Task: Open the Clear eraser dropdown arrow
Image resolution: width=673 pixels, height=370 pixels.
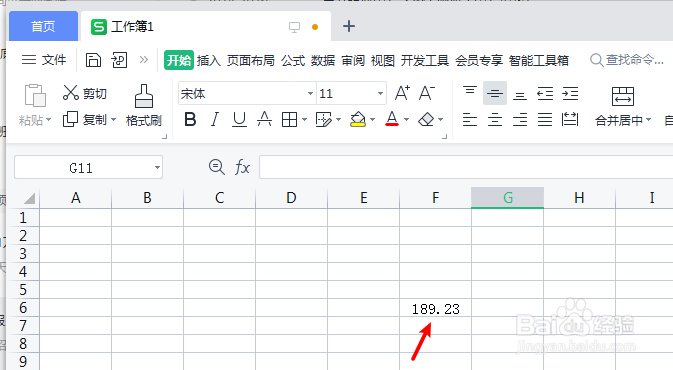Action: [x=441, y=119]
